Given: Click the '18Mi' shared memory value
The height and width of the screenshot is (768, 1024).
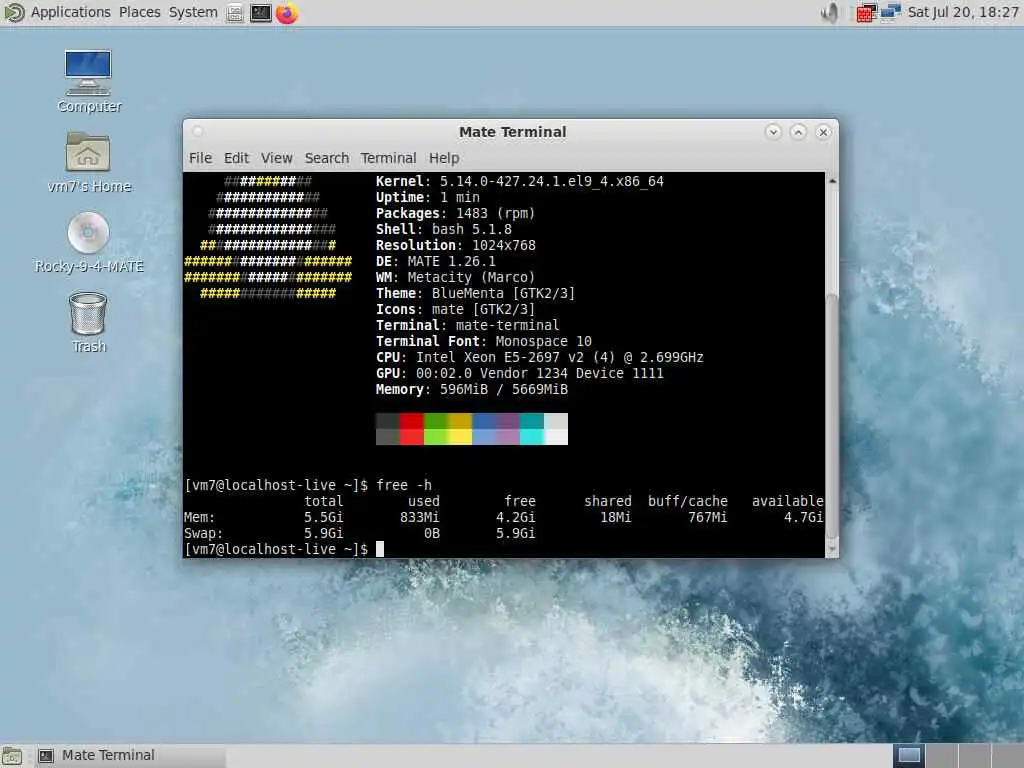Looking at the screenshot, I should point(616,517).
